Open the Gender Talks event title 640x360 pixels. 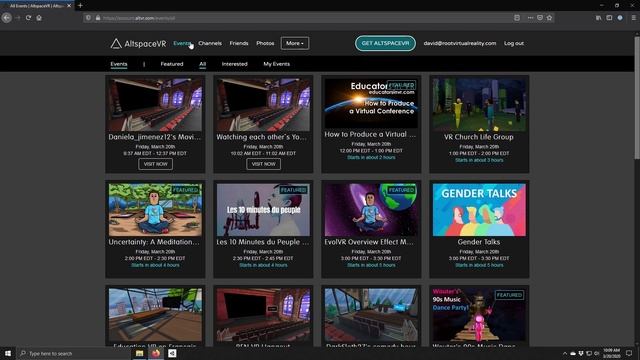point(479,242)
